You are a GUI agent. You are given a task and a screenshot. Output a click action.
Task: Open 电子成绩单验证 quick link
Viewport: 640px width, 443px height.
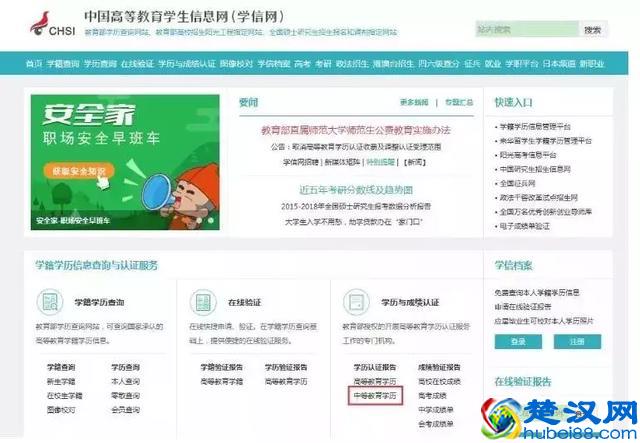524,226
